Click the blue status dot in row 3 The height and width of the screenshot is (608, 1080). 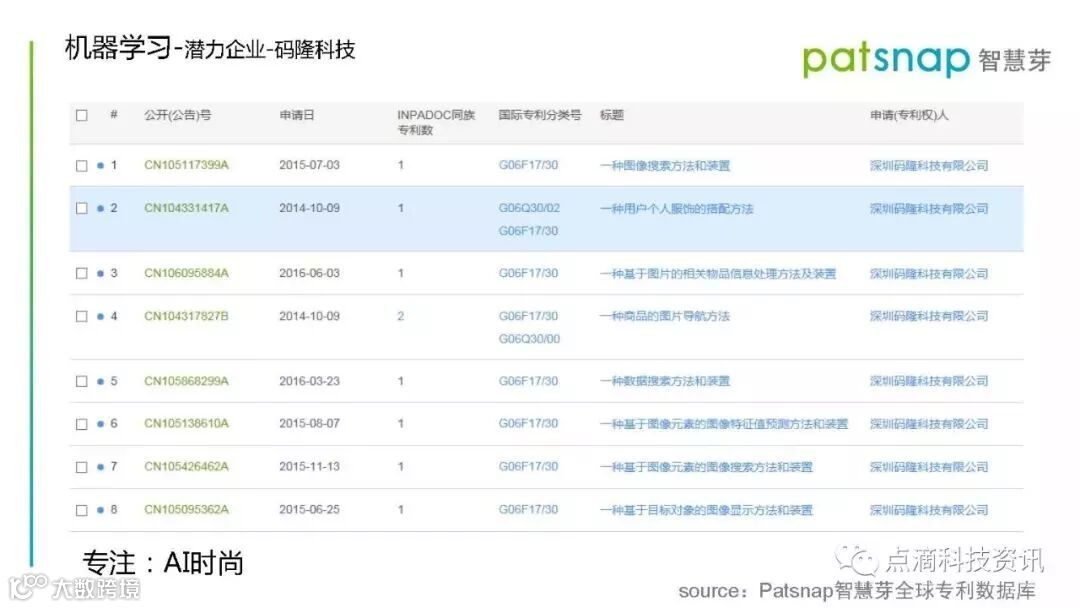101,273
